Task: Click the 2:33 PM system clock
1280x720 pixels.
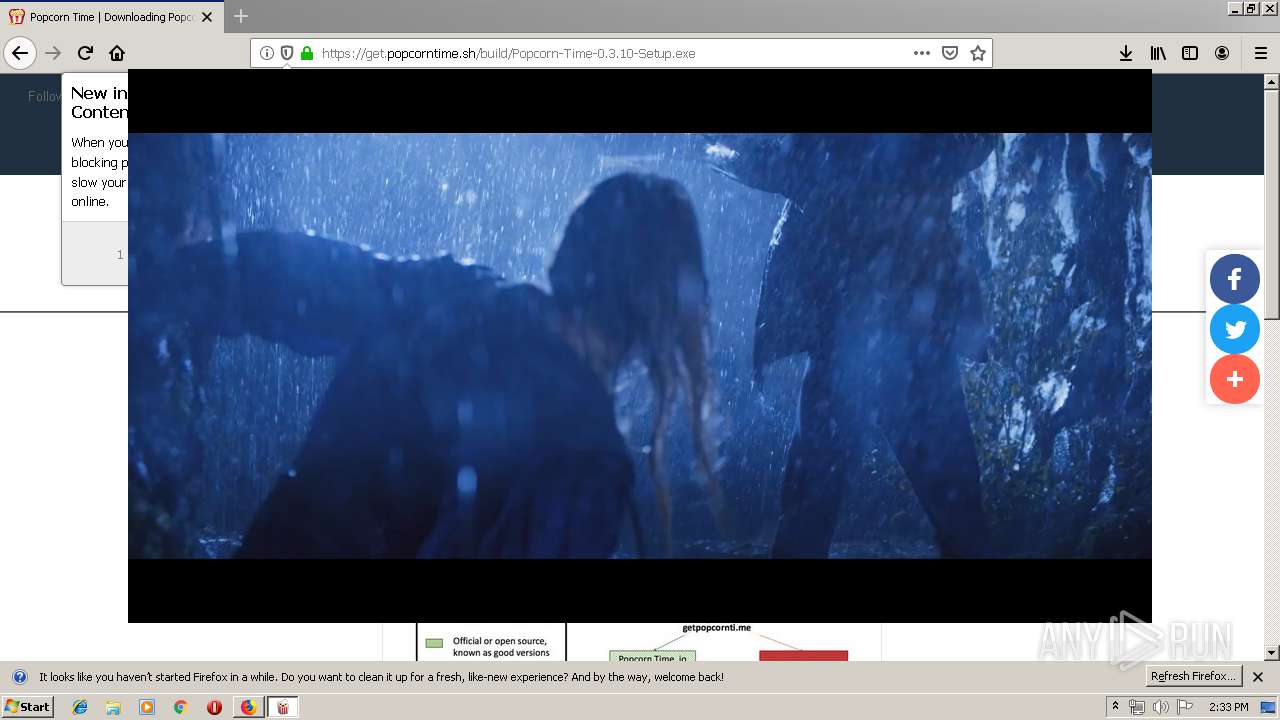Action: pyautogui.click(x=1229, y=707)
